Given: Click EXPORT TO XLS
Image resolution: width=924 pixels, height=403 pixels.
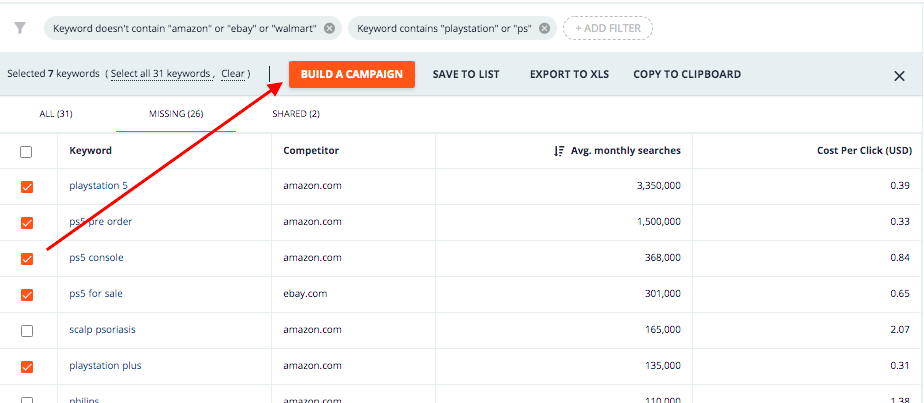Looking at the screenshot, I should point(569,74).
